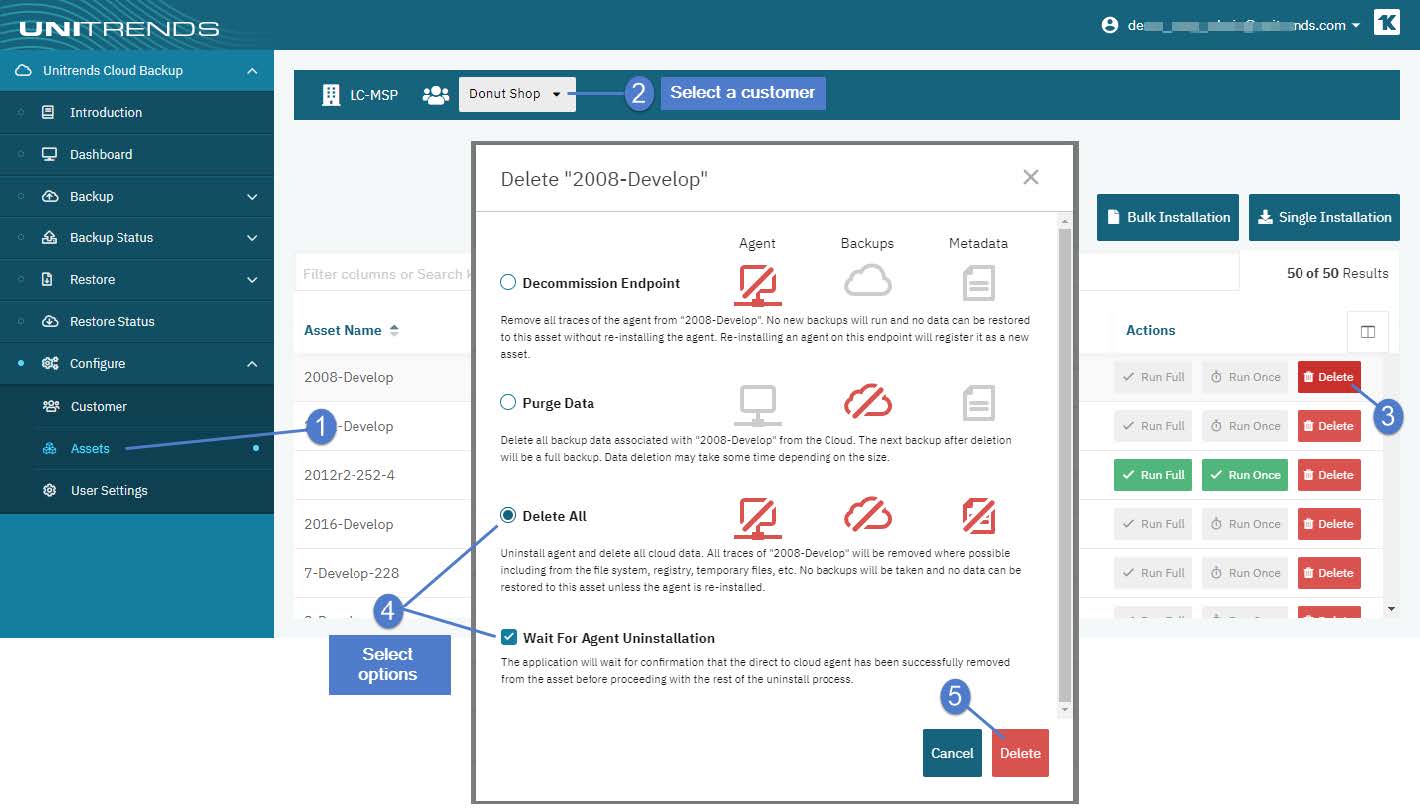This screenshot has height=810, width=1420.
Task: Open the Donut Shop customer dropdown
Action: point(517,94)
